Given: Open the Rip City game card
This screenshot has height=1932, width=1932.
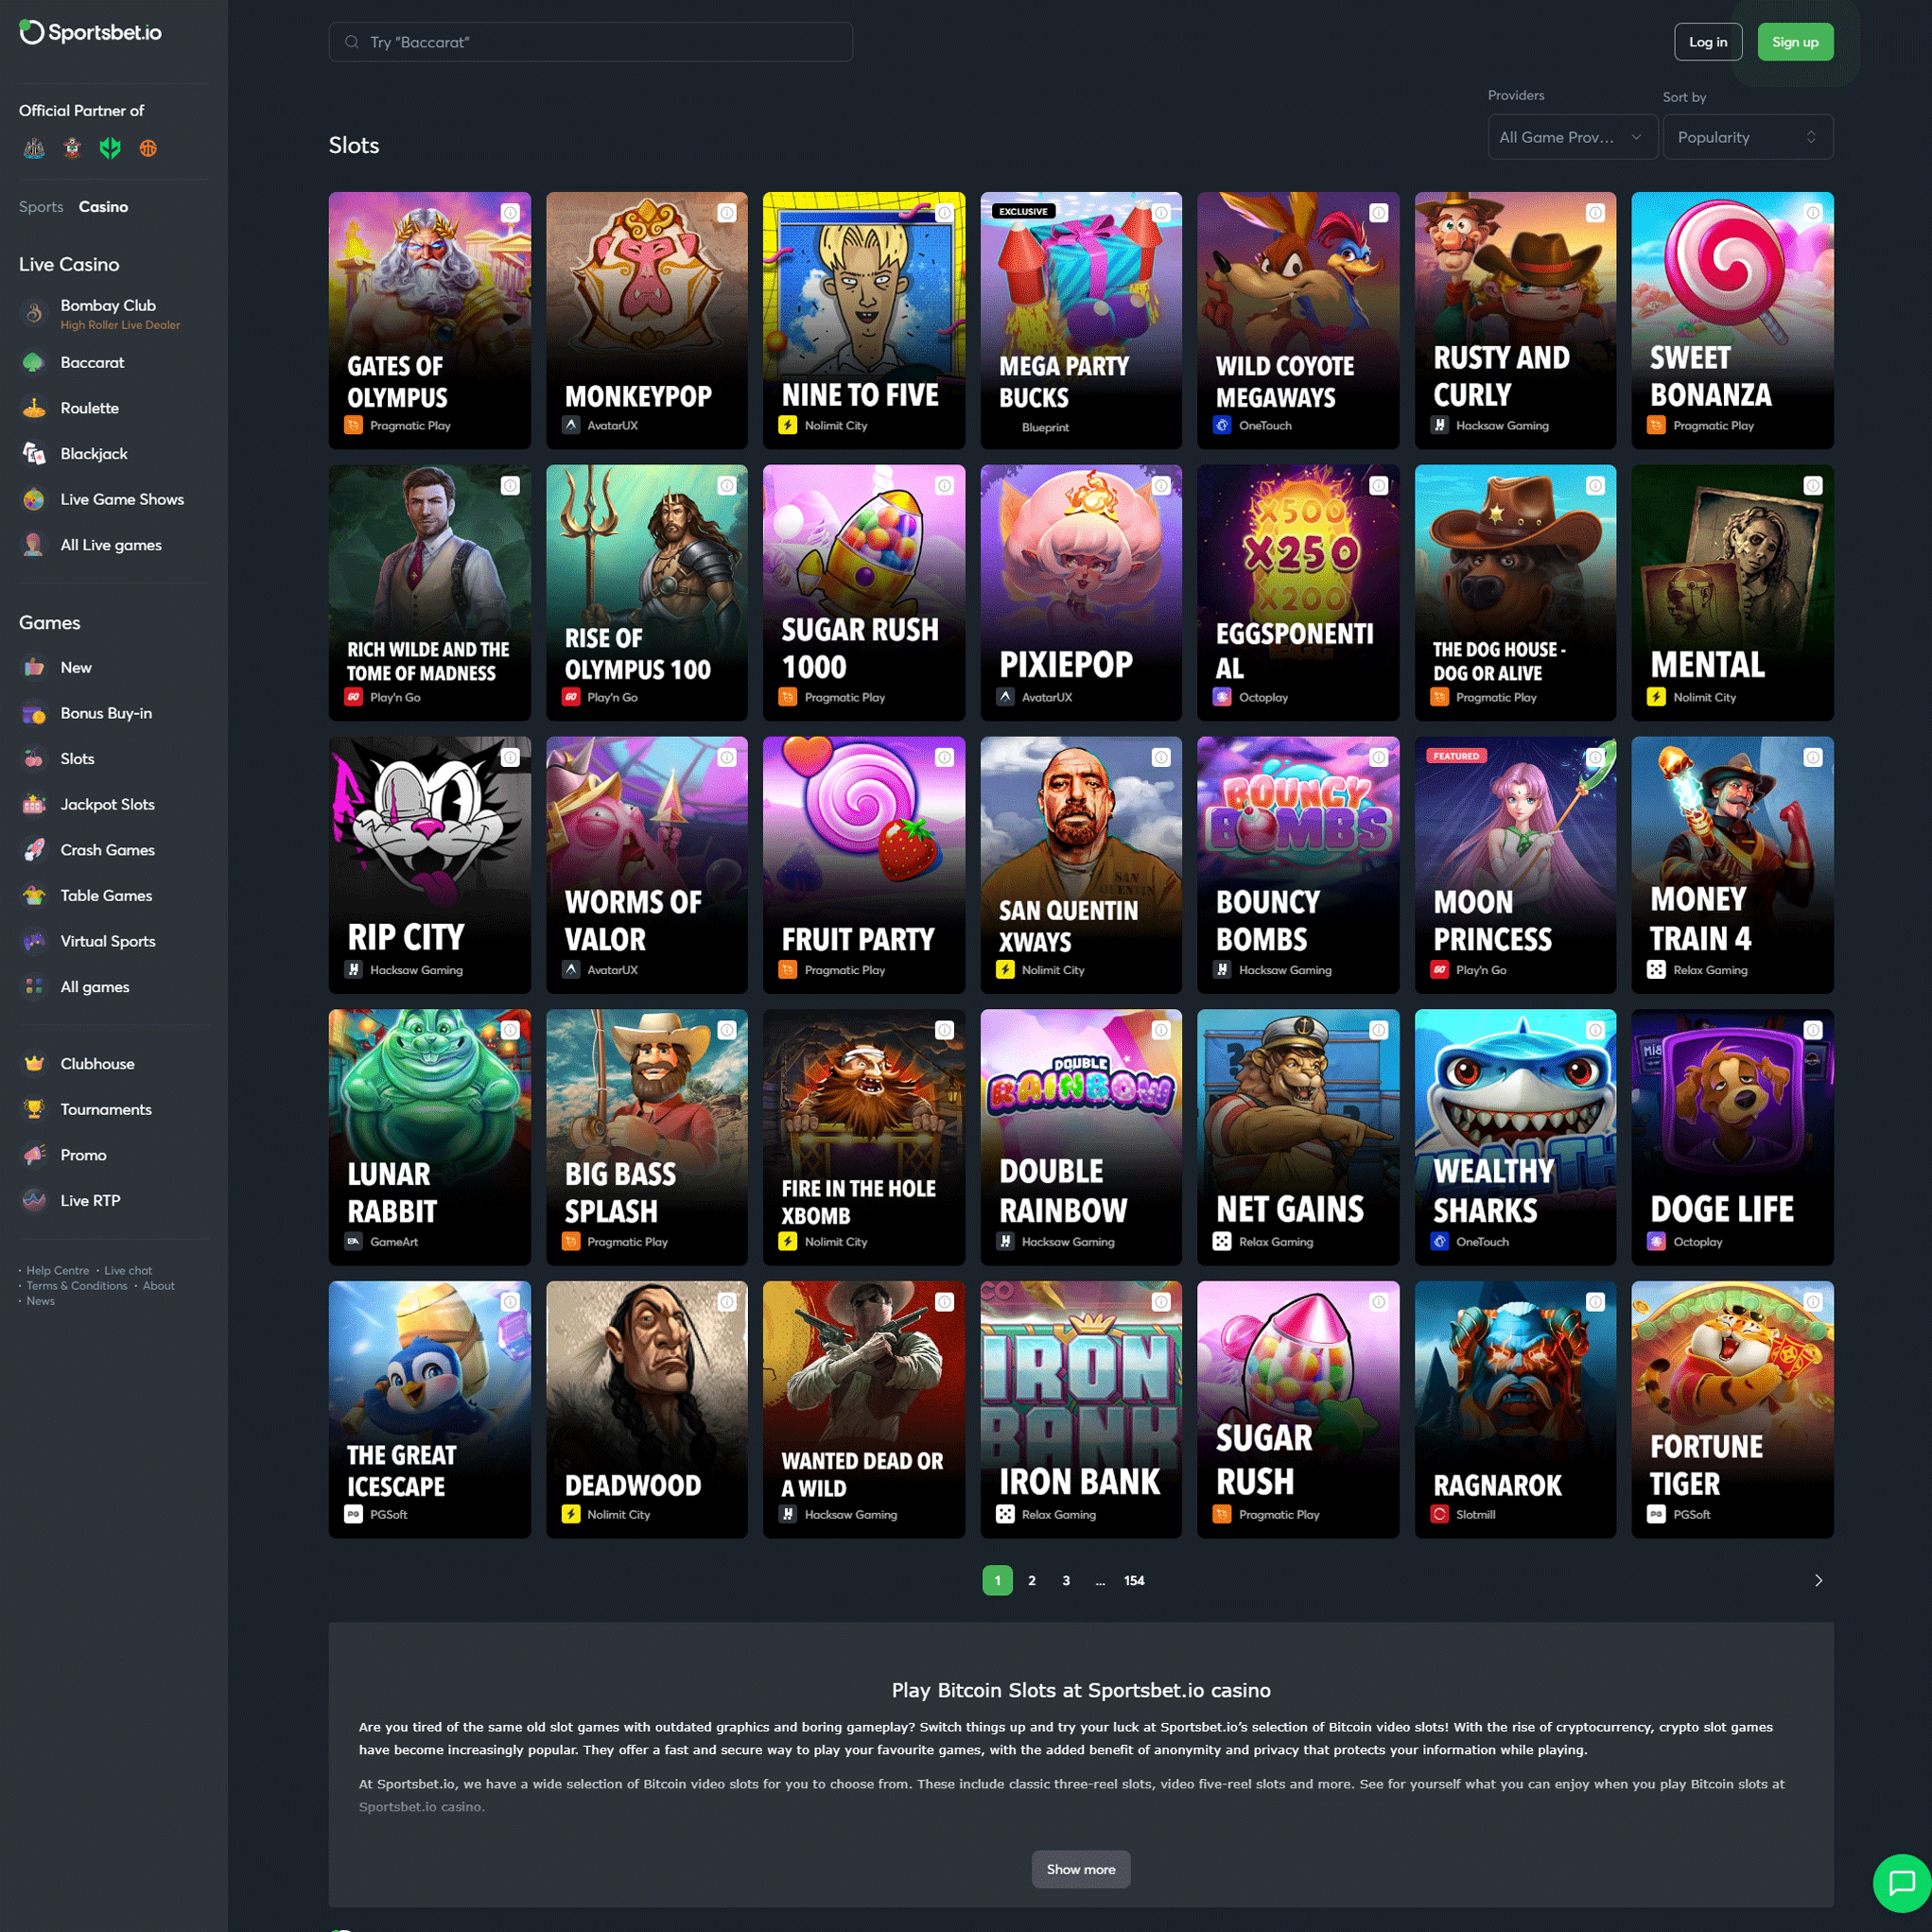Looking at the screenshot, I should pyautogui.click(x=429, y=865).
